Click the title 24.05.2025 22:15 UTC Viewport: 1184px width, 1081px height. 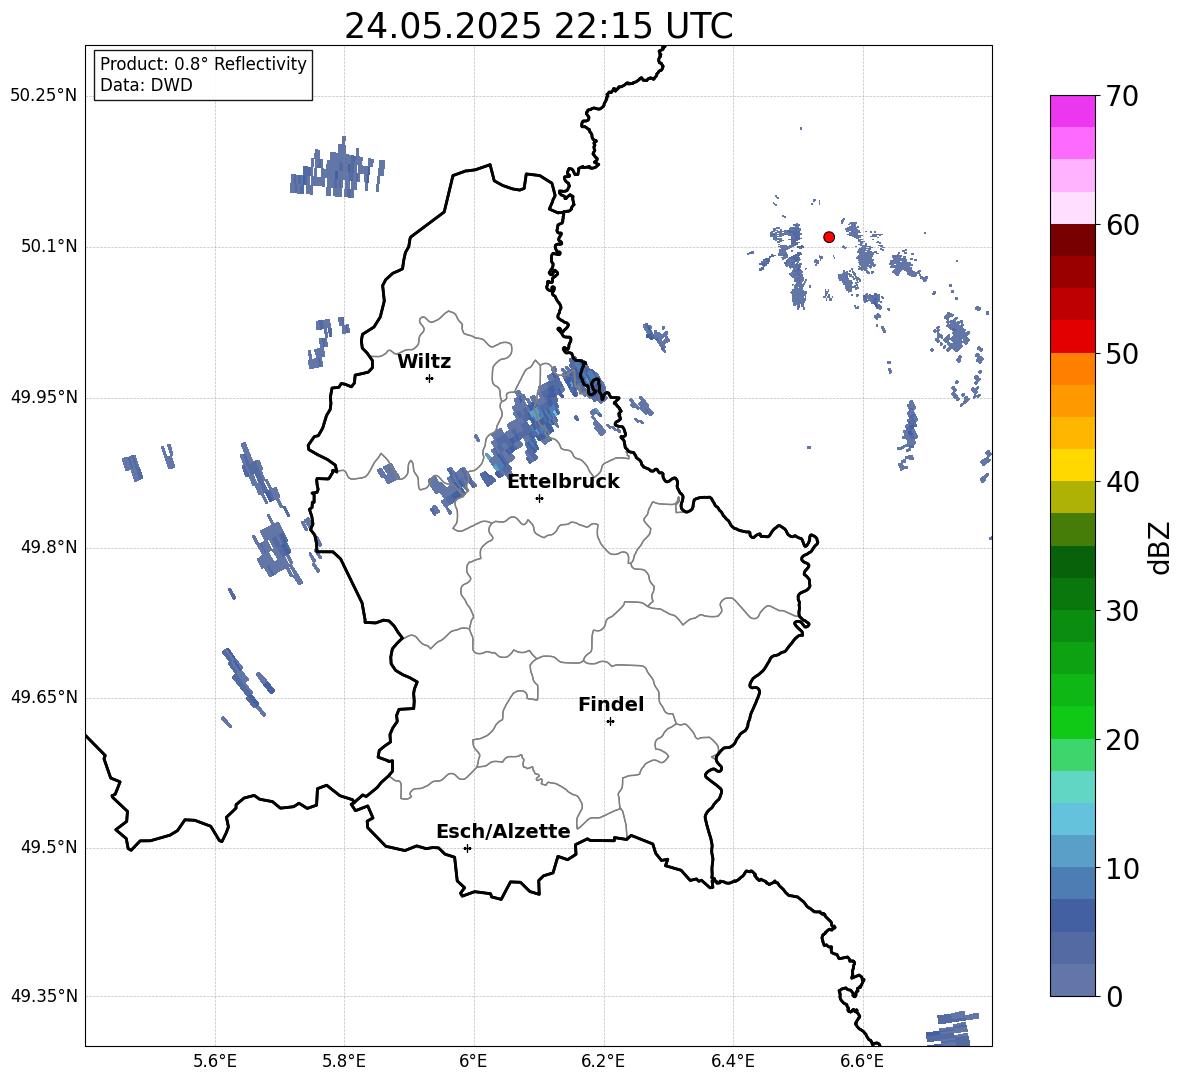pyautogui.click(x=538, y=26)
